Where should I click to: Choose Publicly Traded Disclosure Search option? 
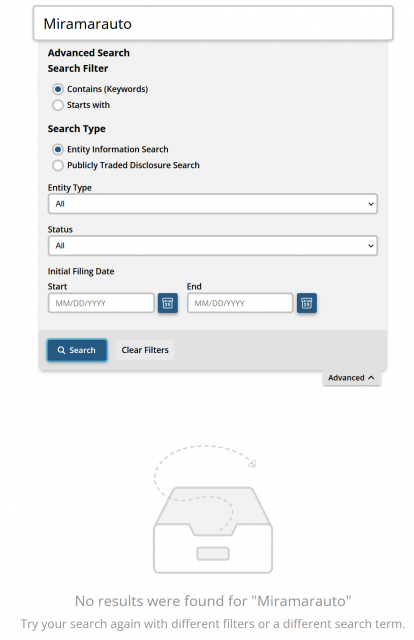(58, 165)
